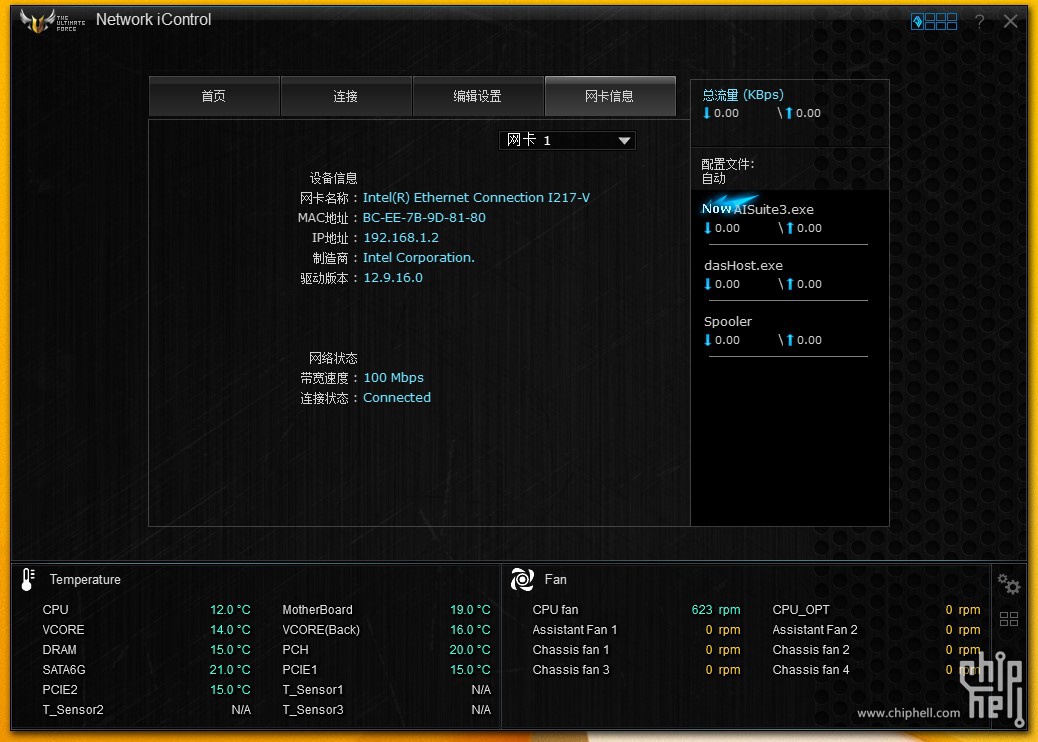Select Spooler in the process list
1038x742 pixels.
tap(728, 322)
